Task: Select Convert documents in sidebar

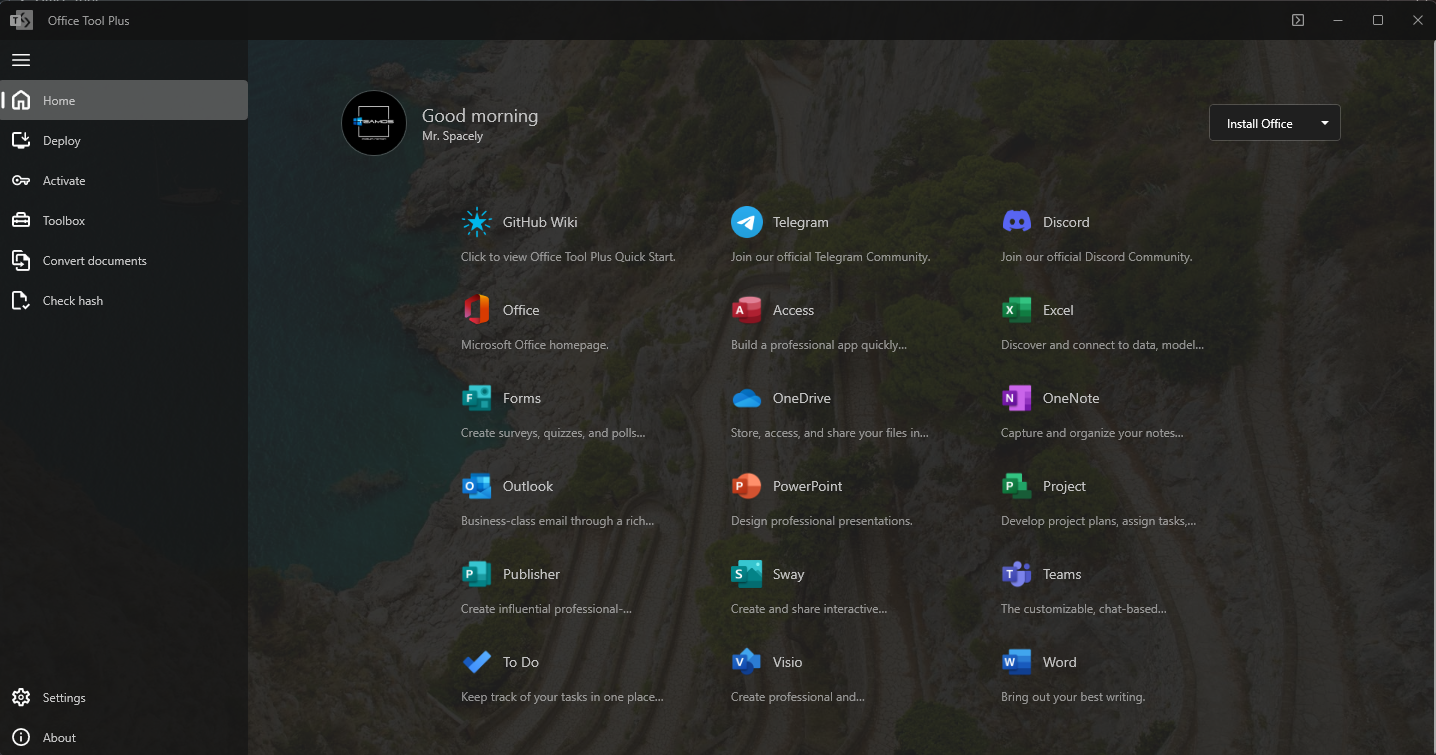Action: click(x=124, y=260)
